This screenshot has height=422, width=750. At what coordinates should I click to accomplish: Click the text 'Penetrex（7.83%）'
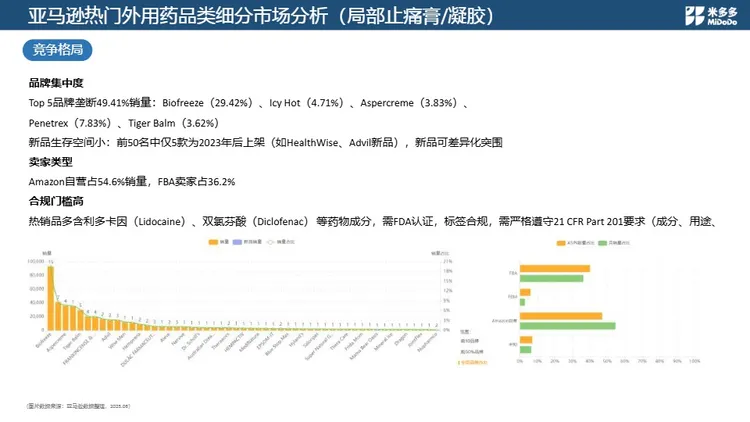[72, 123]
